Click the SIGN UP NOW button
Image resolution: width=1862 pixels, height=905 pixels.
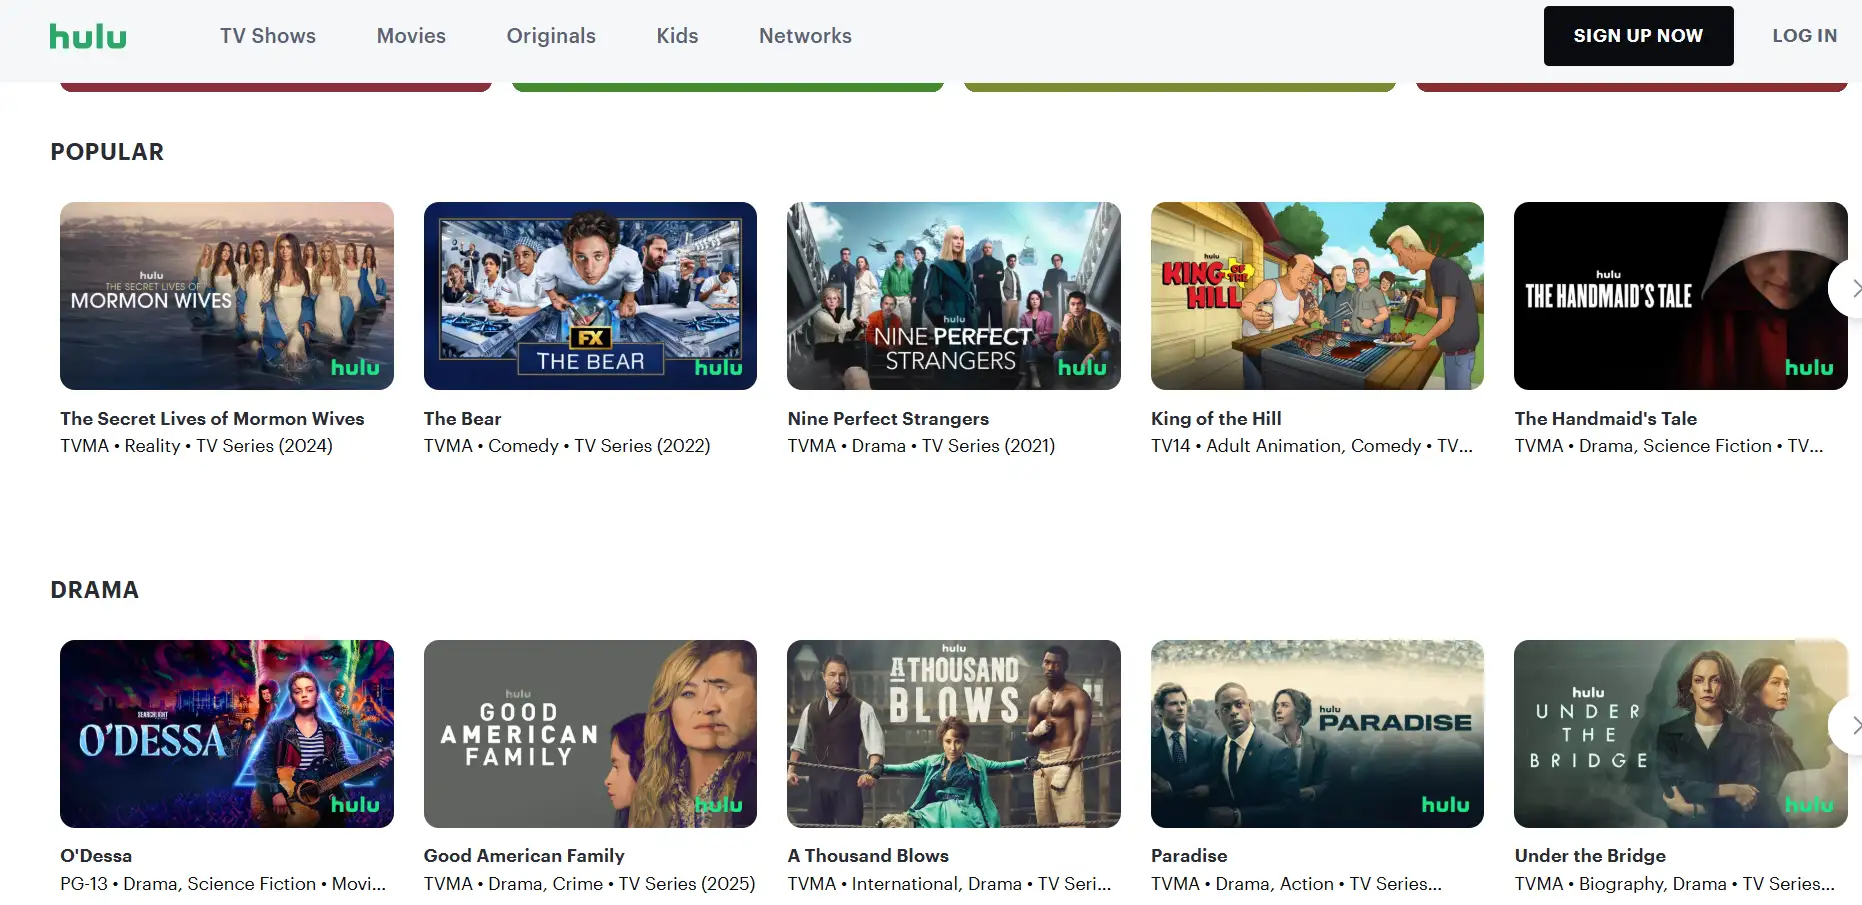[x=1638, y=36]
